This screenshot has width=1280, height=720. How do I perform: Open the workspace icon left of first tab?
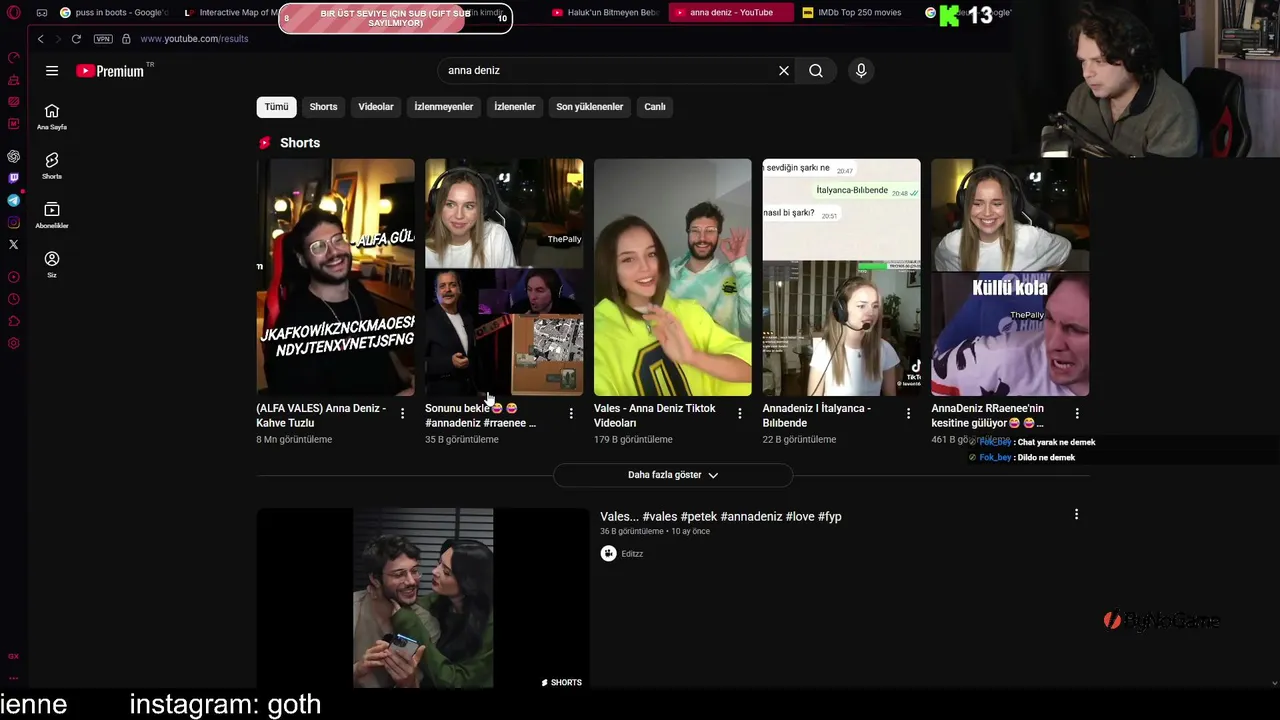coord(41,13)
